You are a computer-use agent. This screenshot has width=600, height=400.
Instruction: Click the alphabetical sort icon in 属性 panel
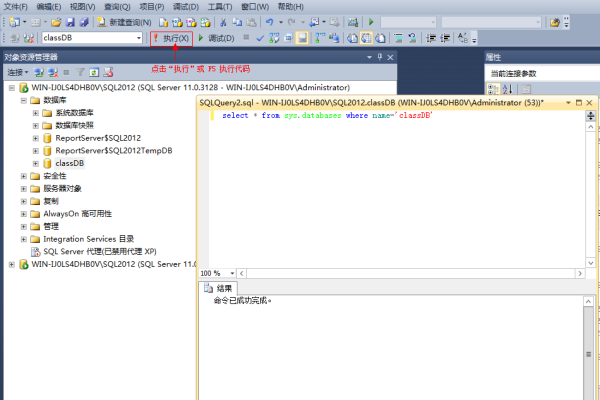507,90
